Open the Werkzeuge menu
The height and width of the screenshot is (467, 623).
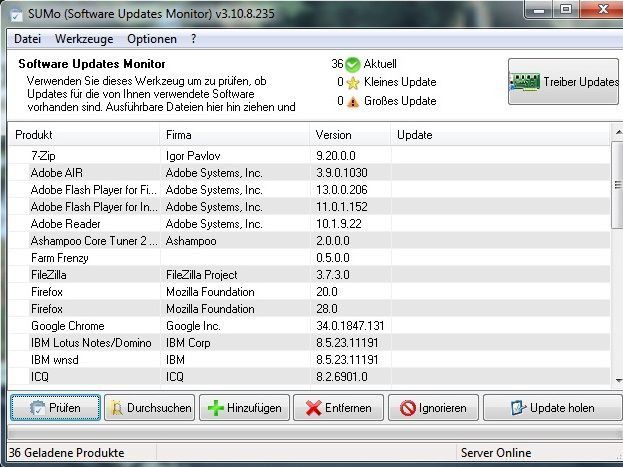pyautogui.click(x=84, y=39)
